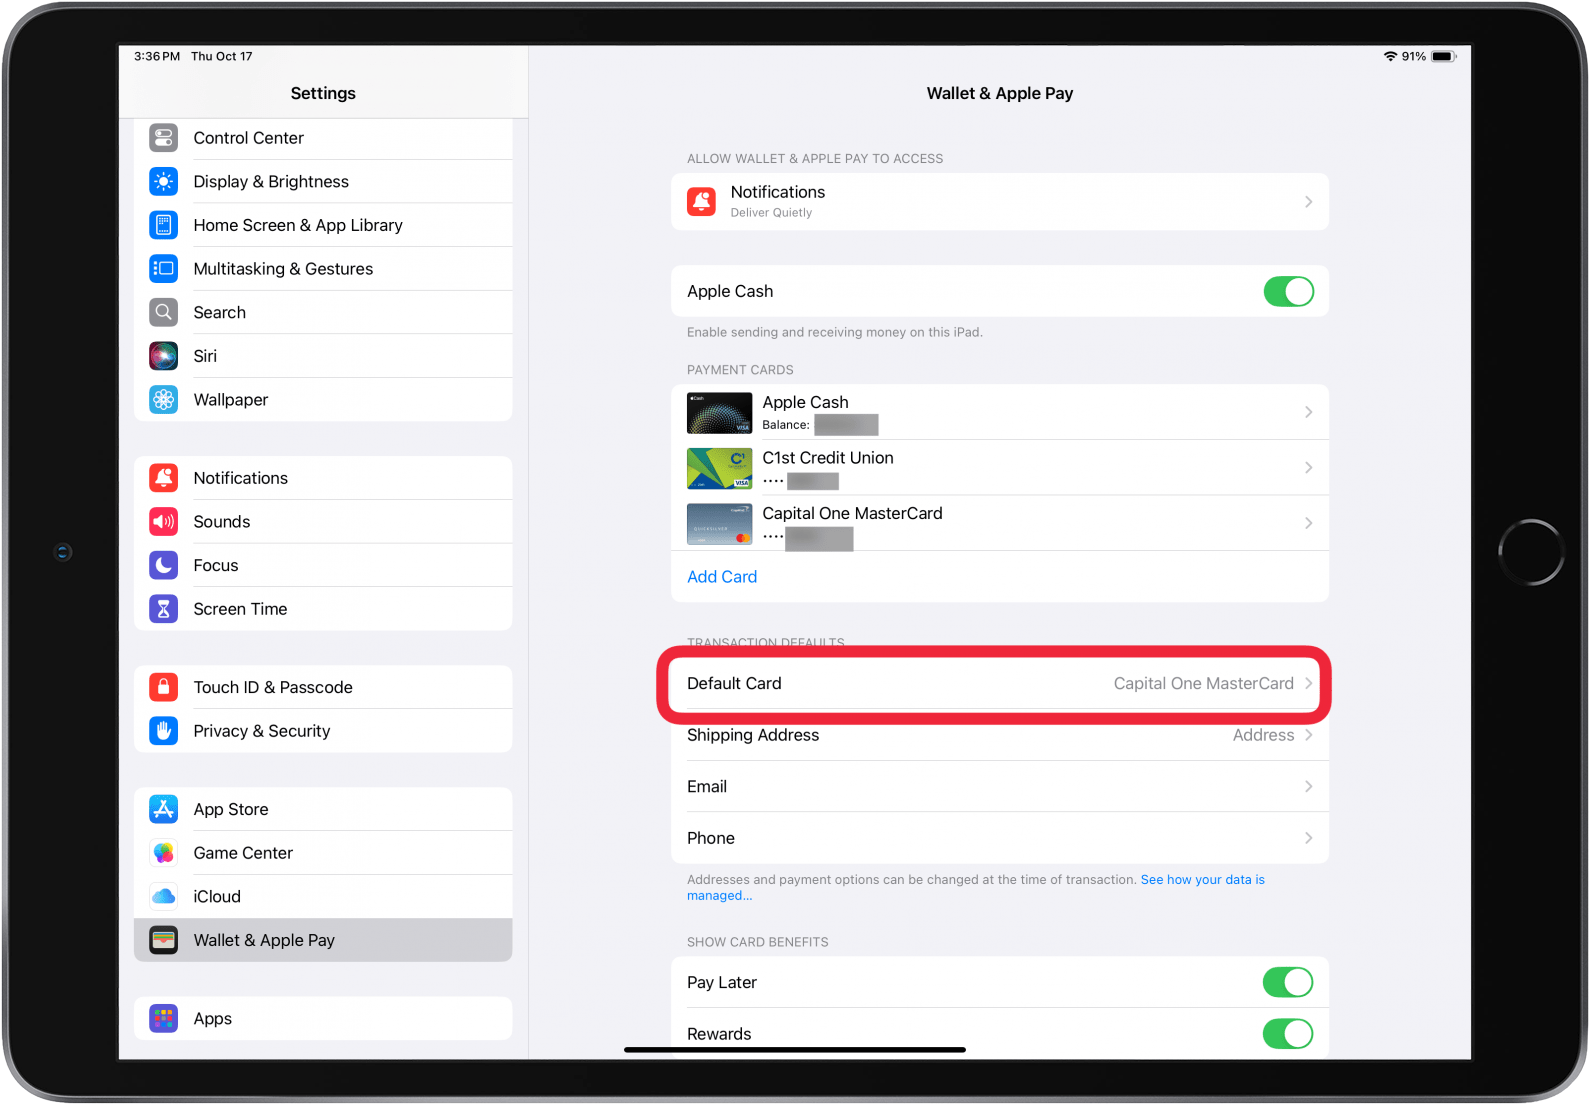Tap the iCloud cloud icon
Image resolution: width=1590 pixels, height=1105 pixels.
(x=163, y=897)
